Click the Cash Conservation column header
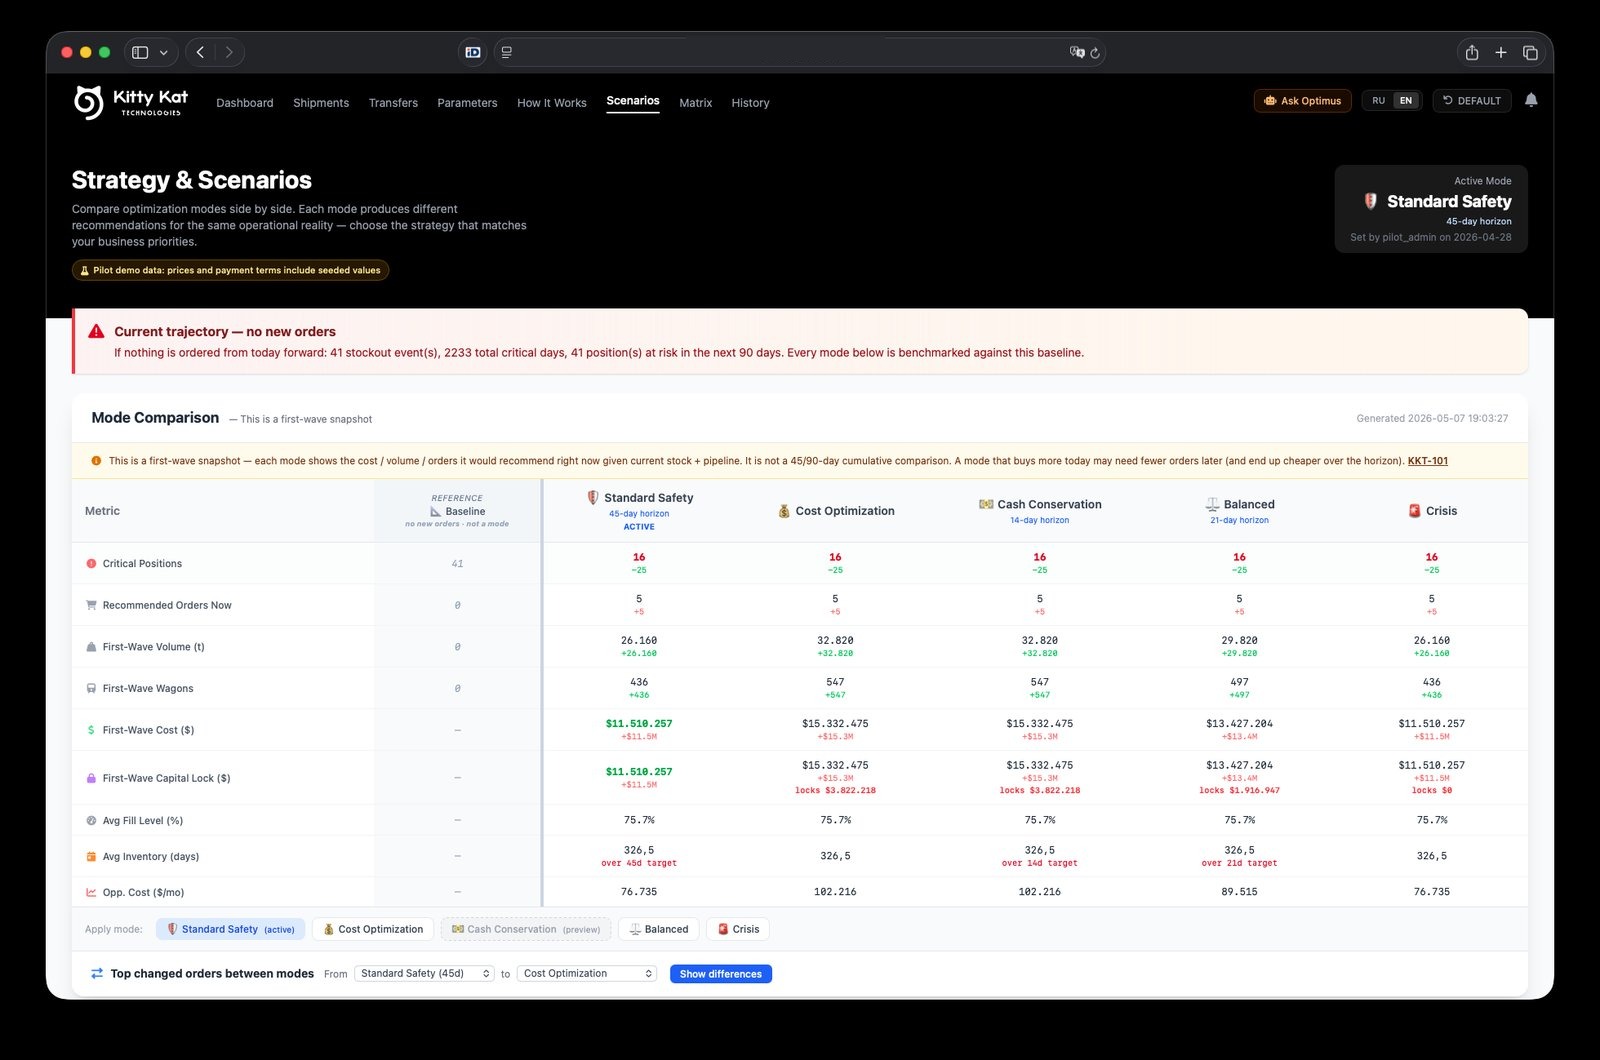The image size is (1600, 1060). pos(1040,511)
